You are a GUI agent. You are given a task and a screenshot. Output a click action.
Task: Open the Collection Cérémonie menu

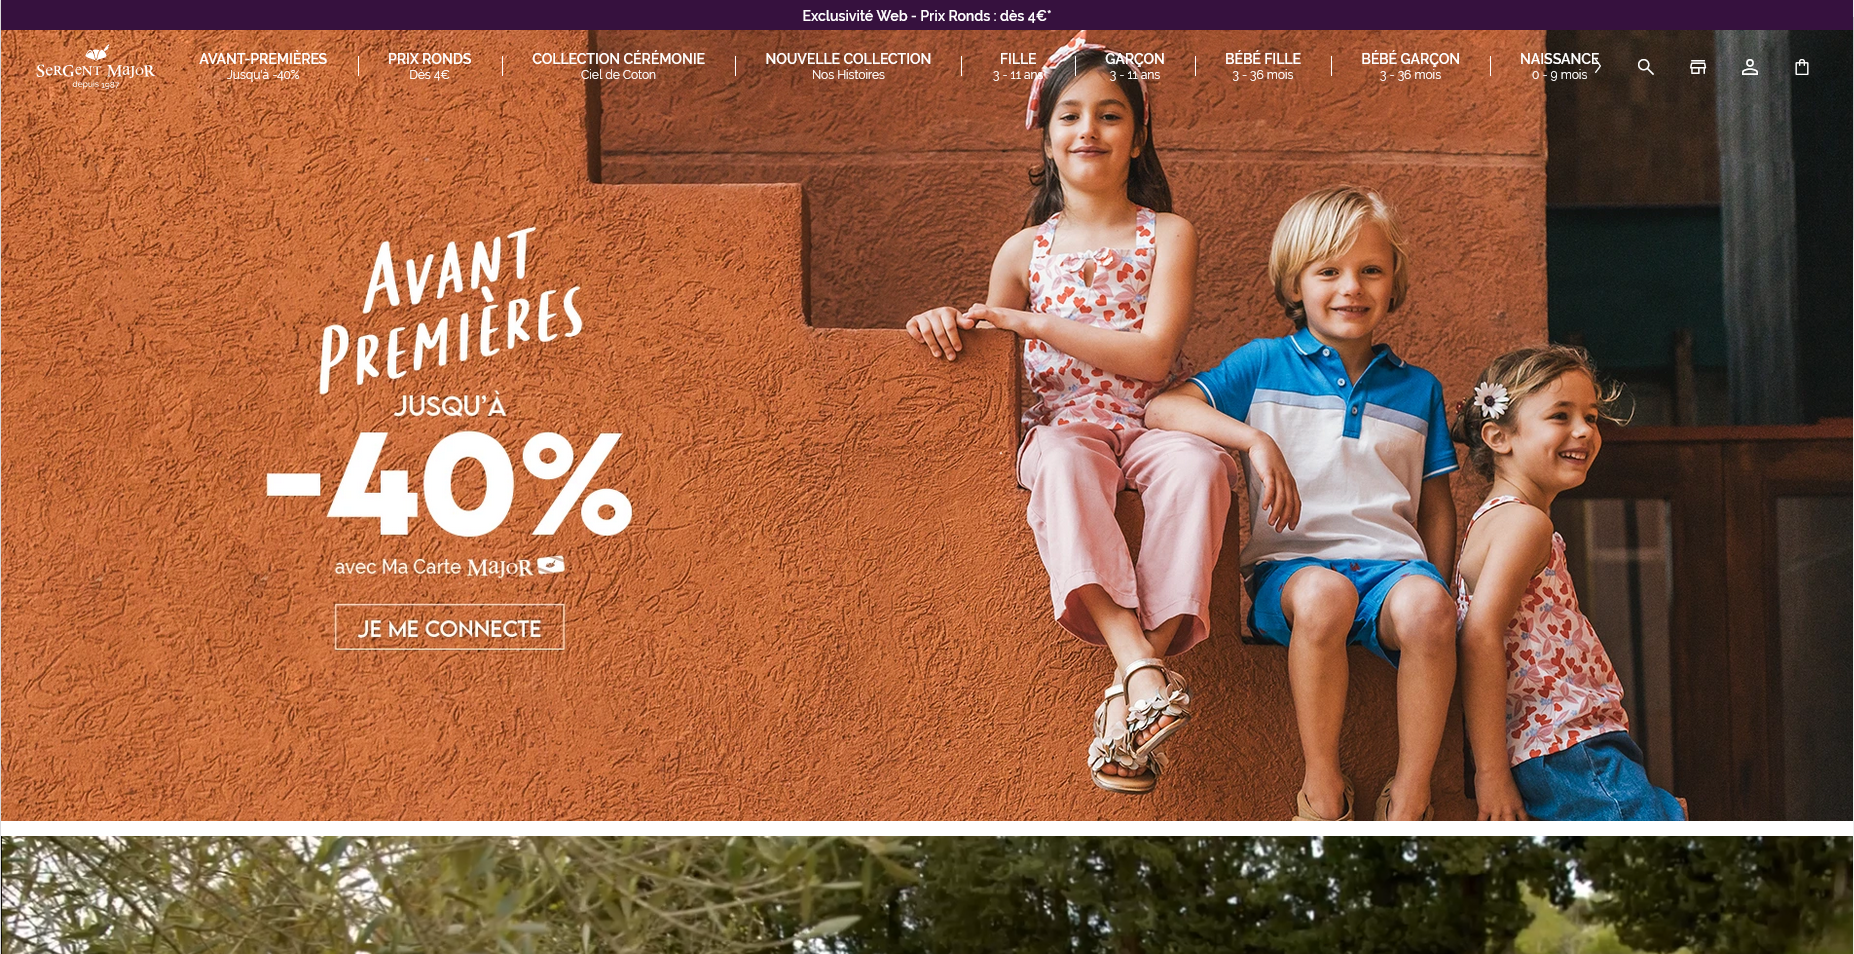[x=618, y=66]
